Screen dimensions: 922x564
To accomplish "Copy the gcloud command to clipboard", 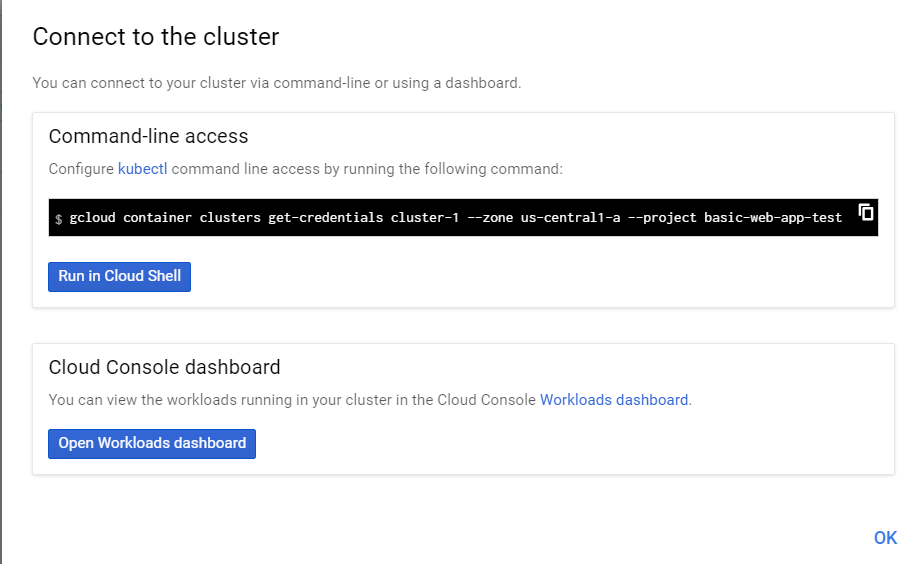I will point(866,212).
